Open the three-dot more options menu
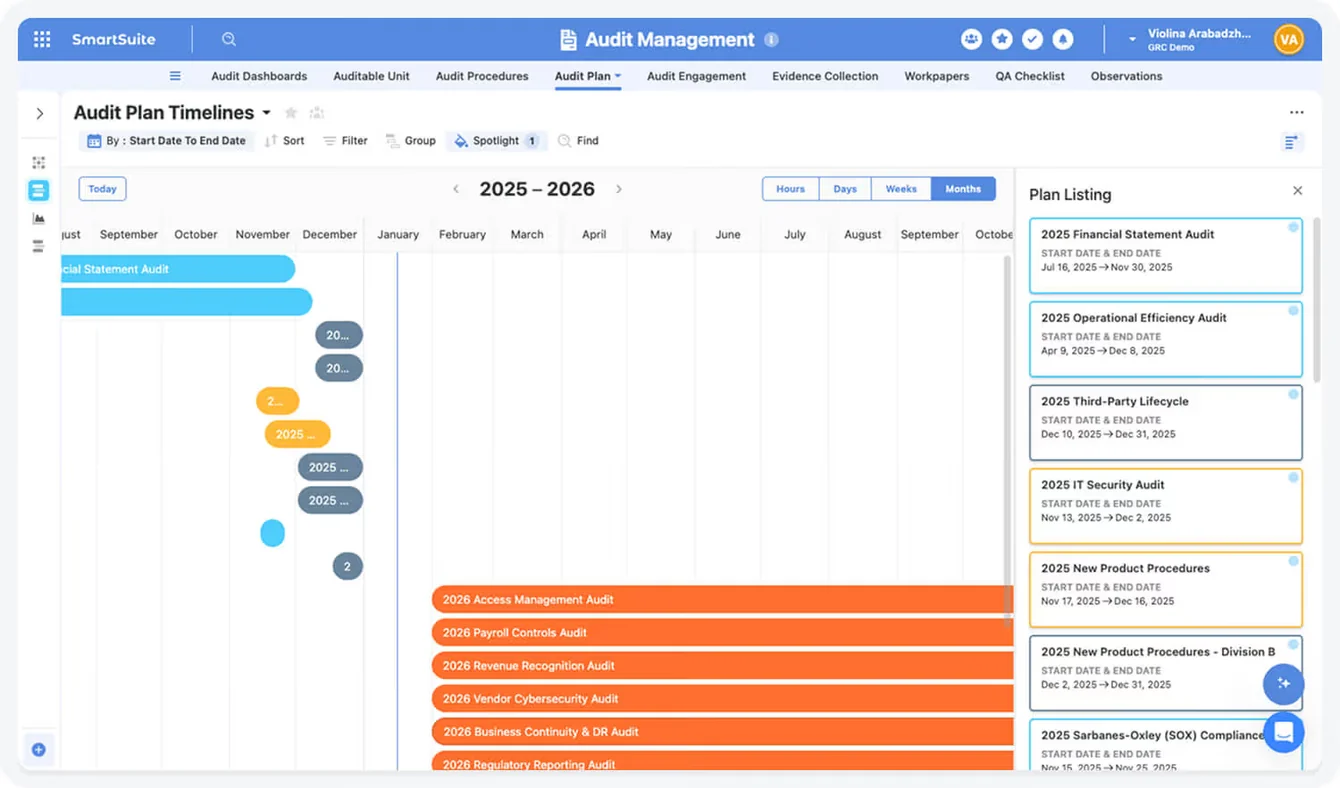This screenshot has height=788, width=1340. [x=1297, y=113]
